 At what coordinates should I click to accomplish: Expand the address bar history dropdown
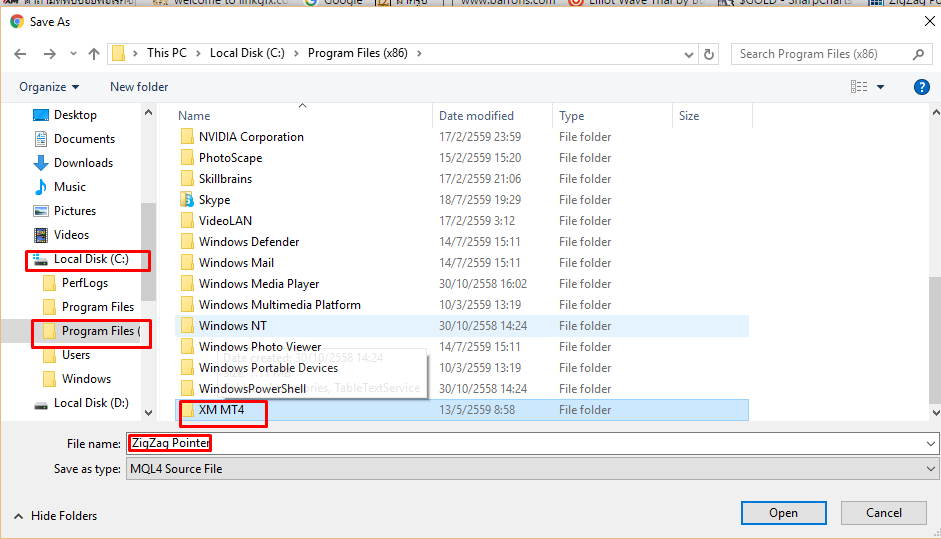689,55
